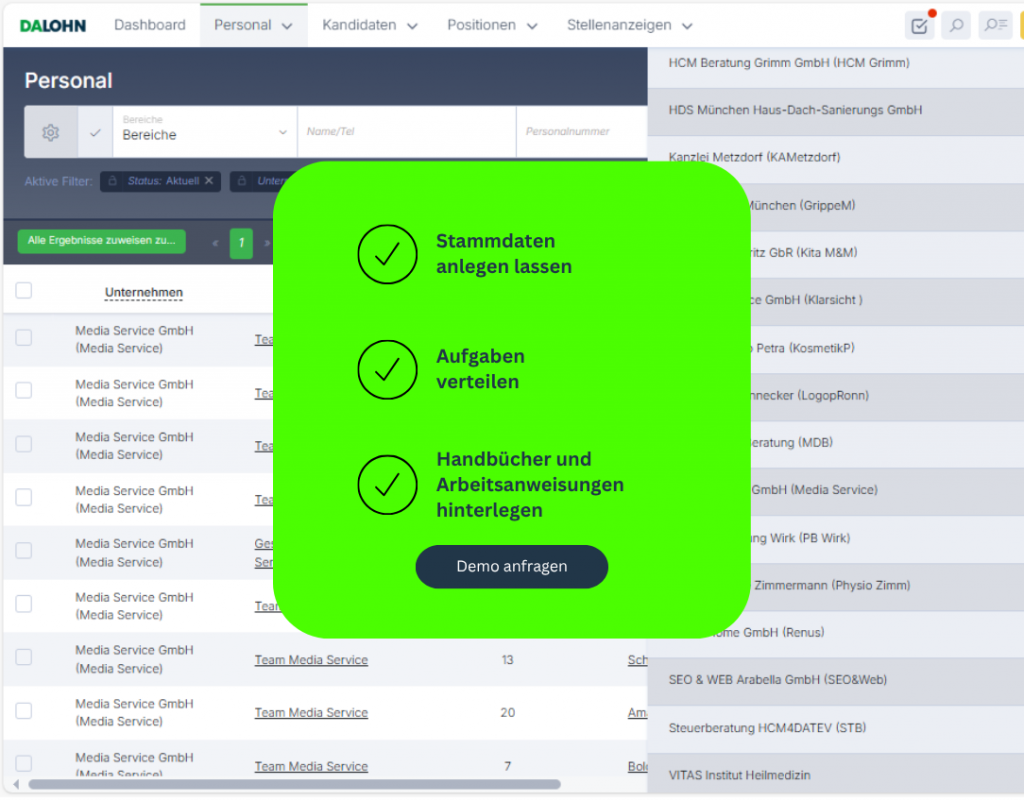Open the tasks checklist icon with notification
Screen dimensions: 1024x801
click(918, 26)
